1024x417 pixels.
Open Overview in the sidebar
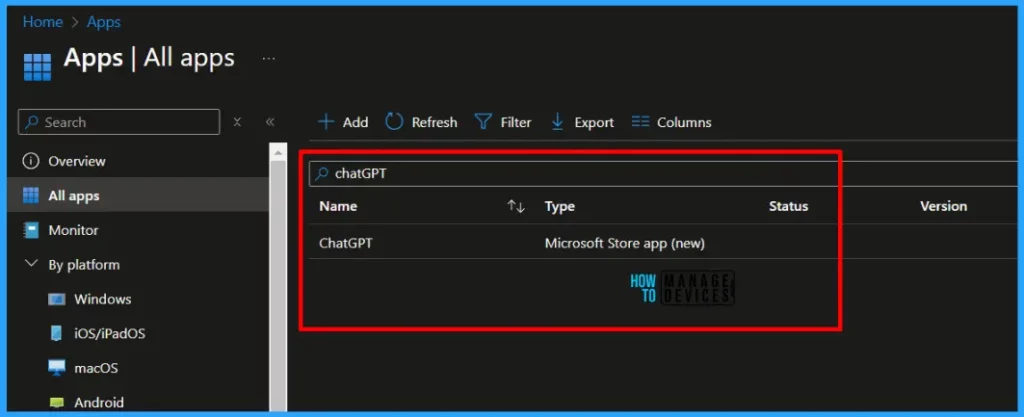76,161
